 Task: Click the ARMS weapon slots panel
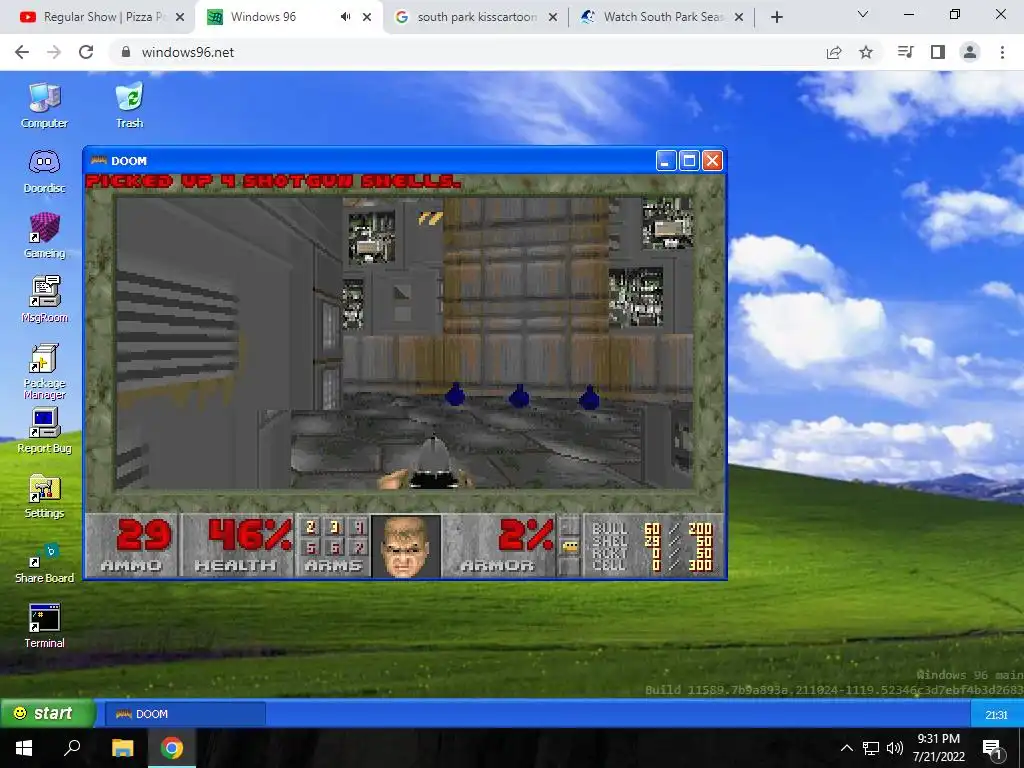pyautogui.click(x=333, y=546)
